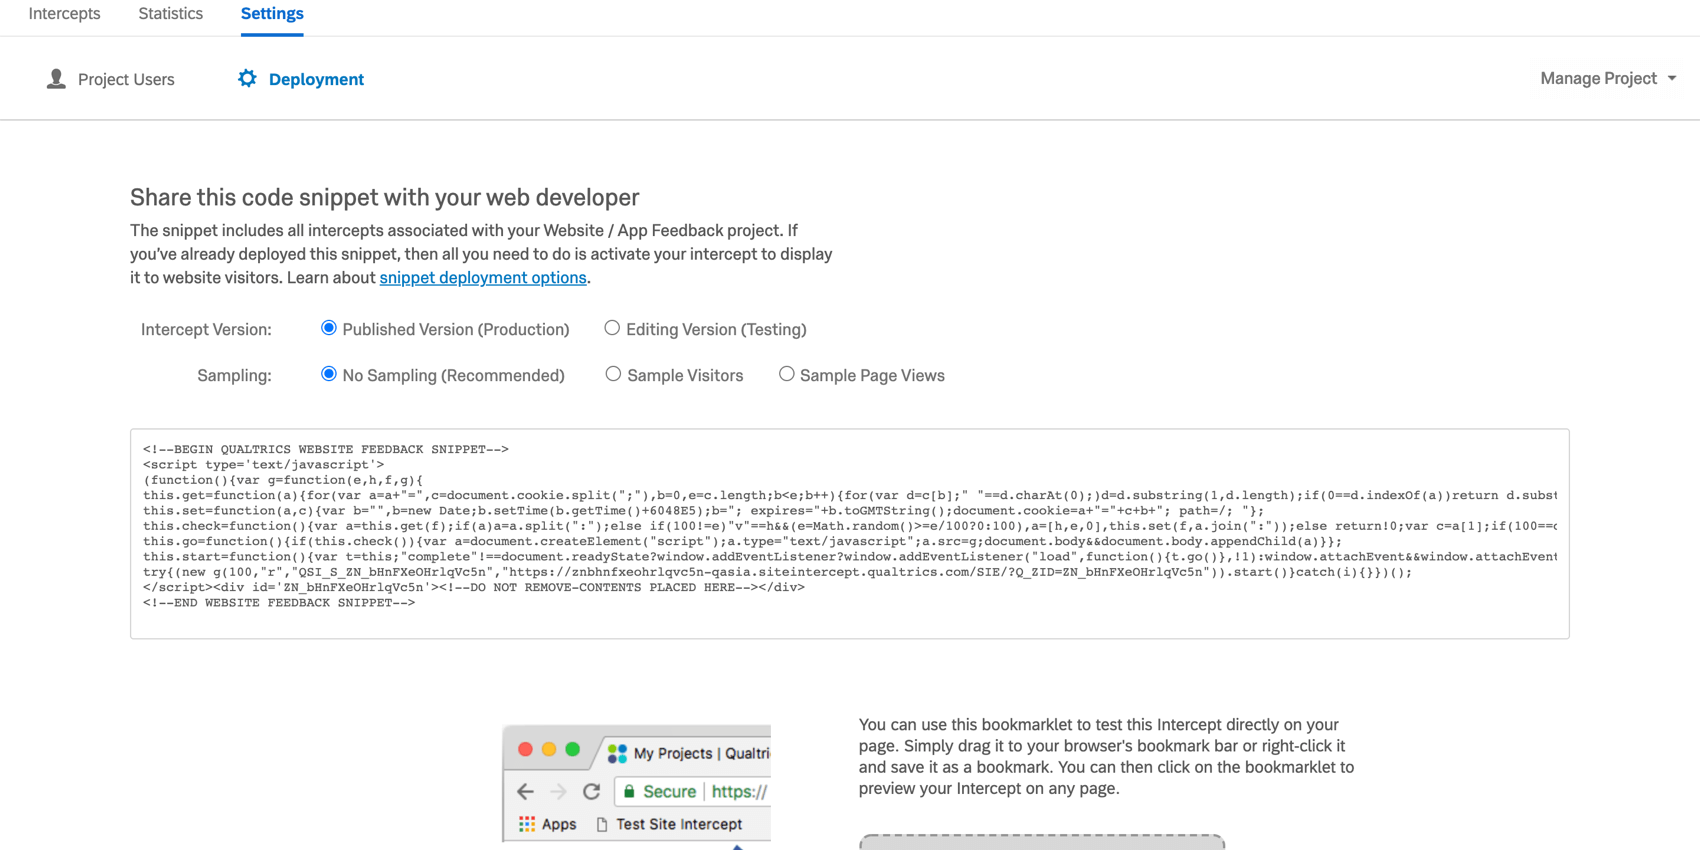Click the Sampling label
The width and height of the screenshot is (1700, 850).
coord(234,376)
